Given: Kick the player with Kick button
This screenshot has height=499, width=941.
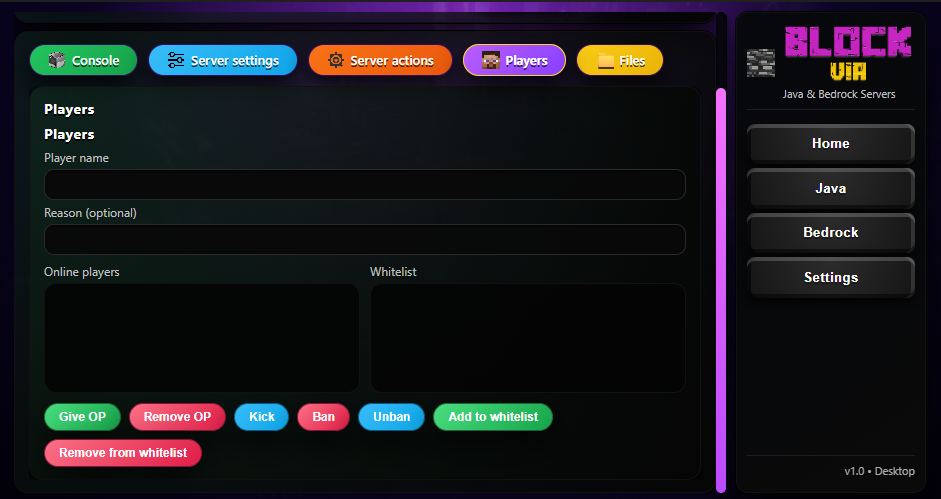Looking at the screenshot, I should 261,417.
